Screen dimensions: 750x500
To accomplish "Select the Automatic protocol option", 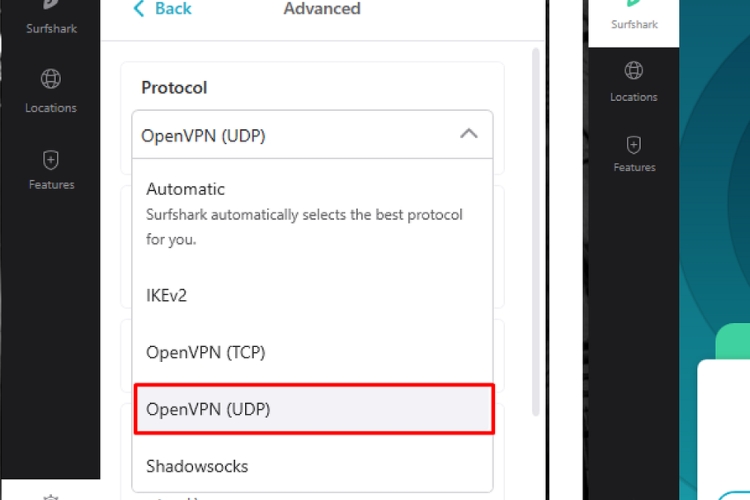I will 186,189.
